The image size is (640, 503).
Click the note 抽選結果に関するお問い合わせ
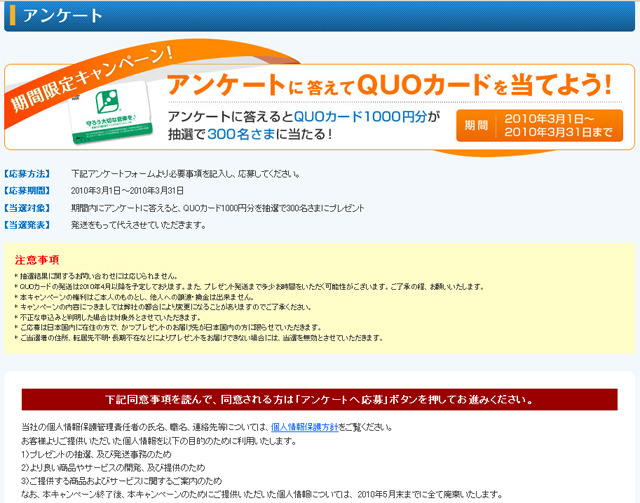tap(96, 276)
